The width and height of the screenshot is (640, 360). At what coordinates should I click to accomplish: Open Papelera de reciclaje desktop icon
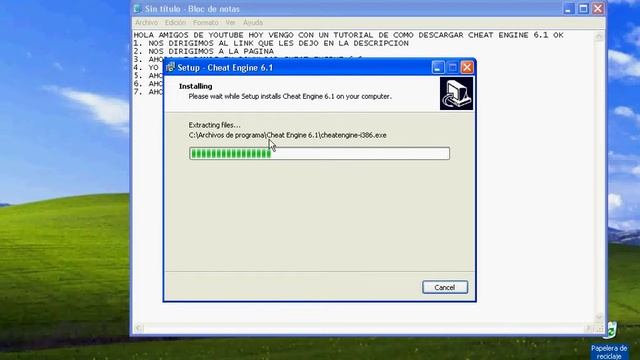[609, 340]
